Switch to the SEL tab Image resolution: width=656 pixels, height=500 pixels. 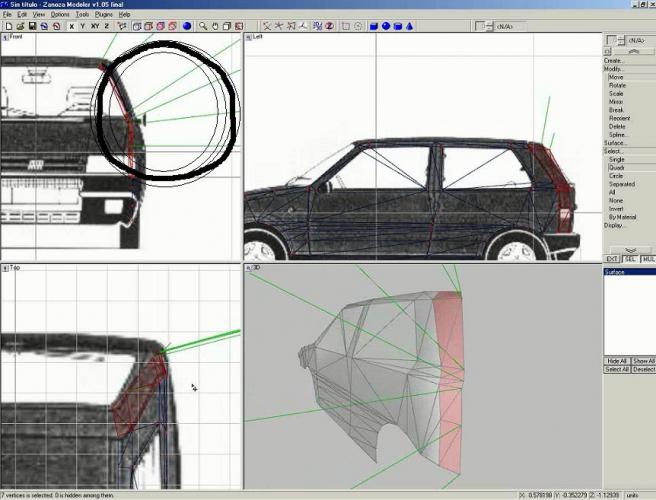click(629, 258)
